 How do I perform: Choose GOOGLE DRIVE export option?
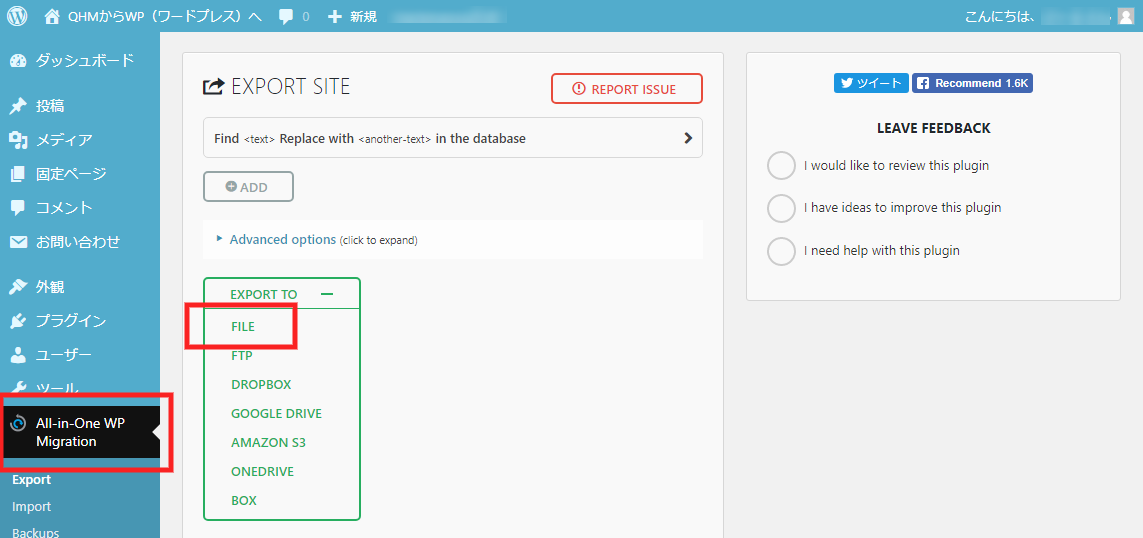276,413
